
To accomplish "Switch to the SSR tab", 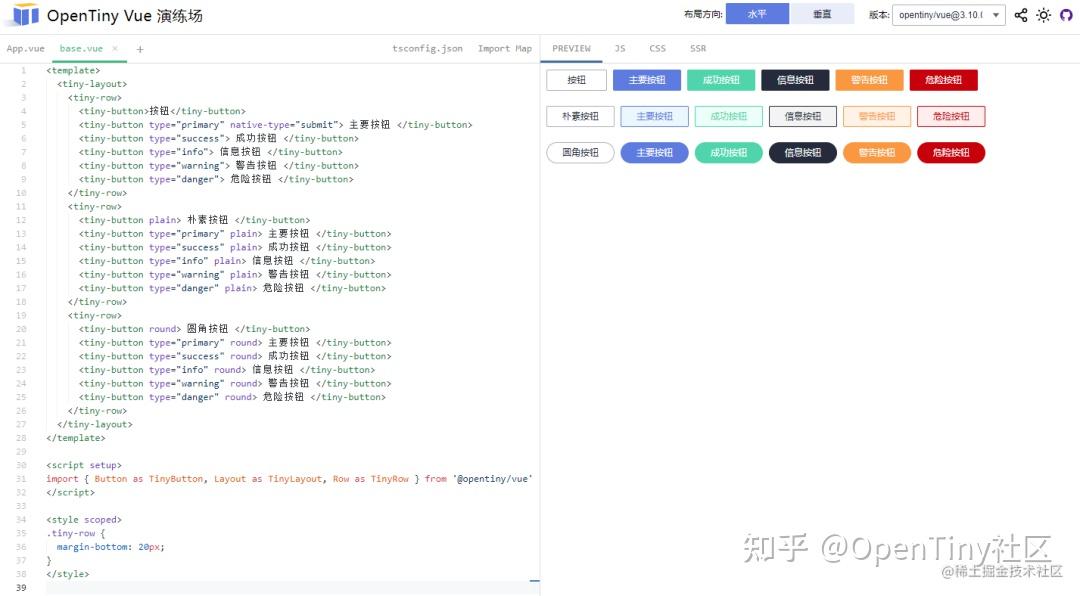I will [x=697, y=48].
